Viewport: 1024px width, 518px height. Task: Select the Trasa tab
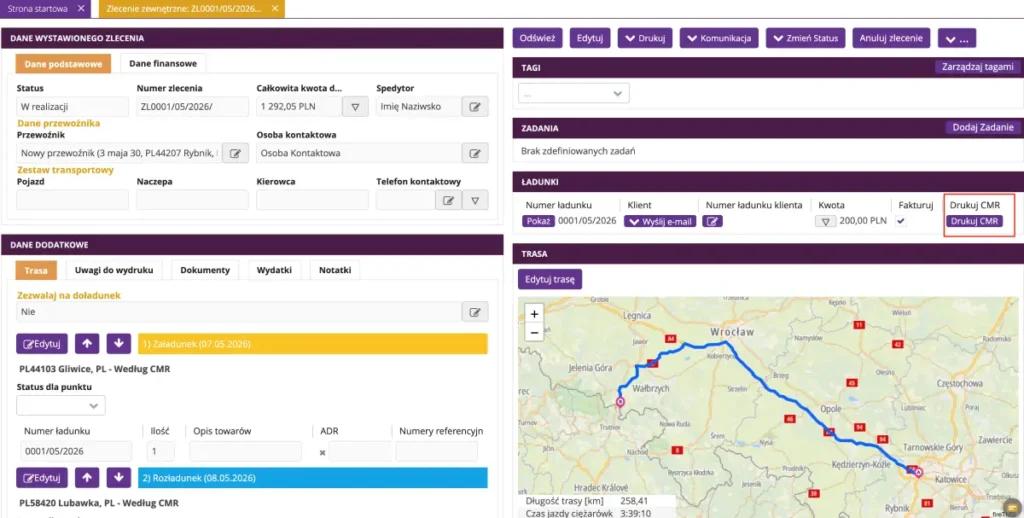pos(36,270)
